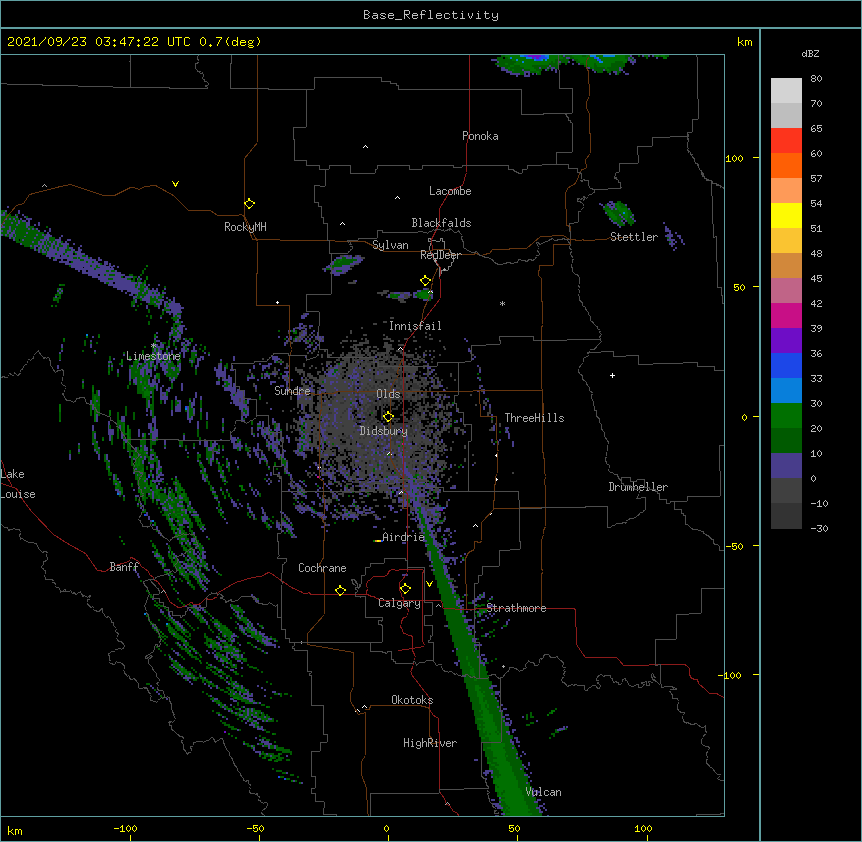Click the Strathmore label
This screenshot has height=842, width=862.
(x=516, y=608)
